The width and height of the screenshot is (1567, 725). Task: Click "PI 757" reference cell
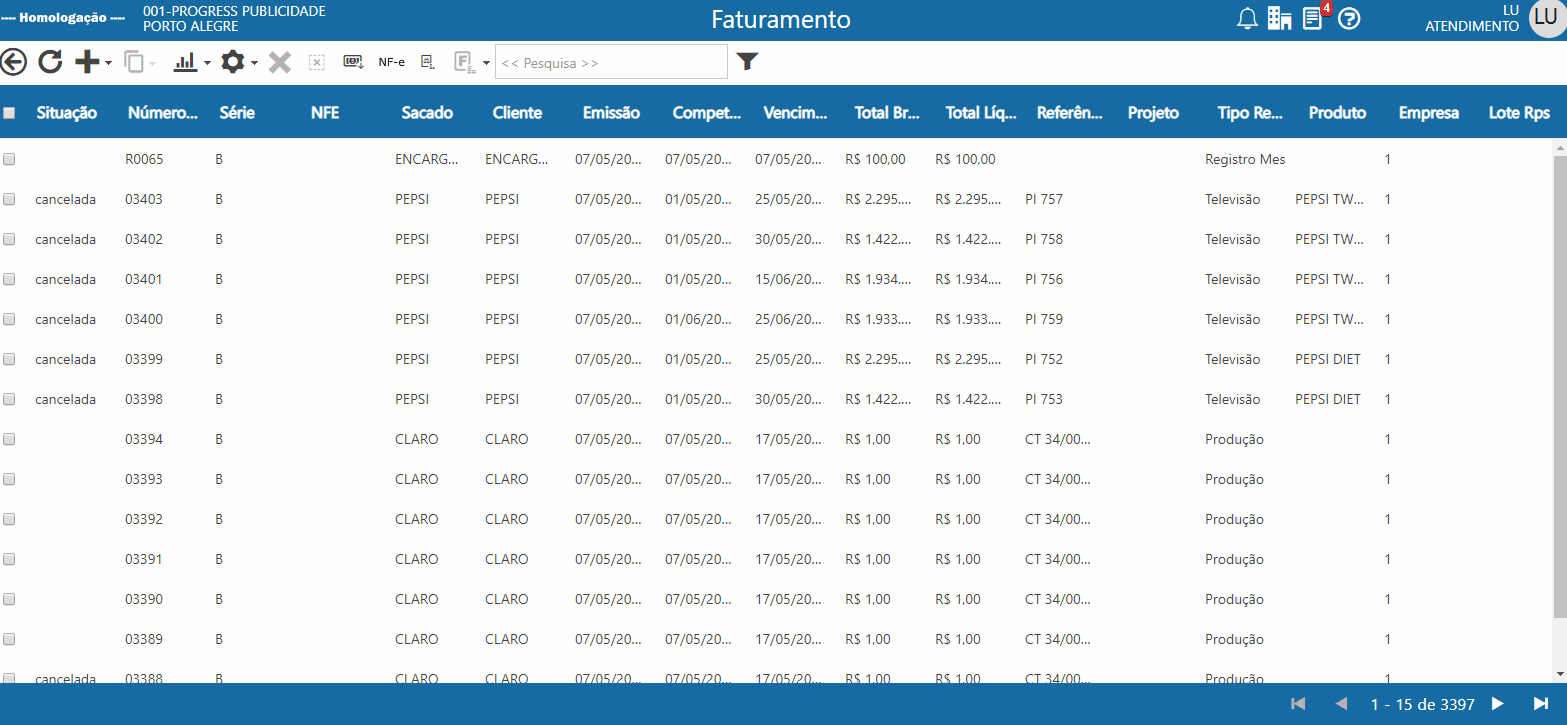[x=1044, y=199]
